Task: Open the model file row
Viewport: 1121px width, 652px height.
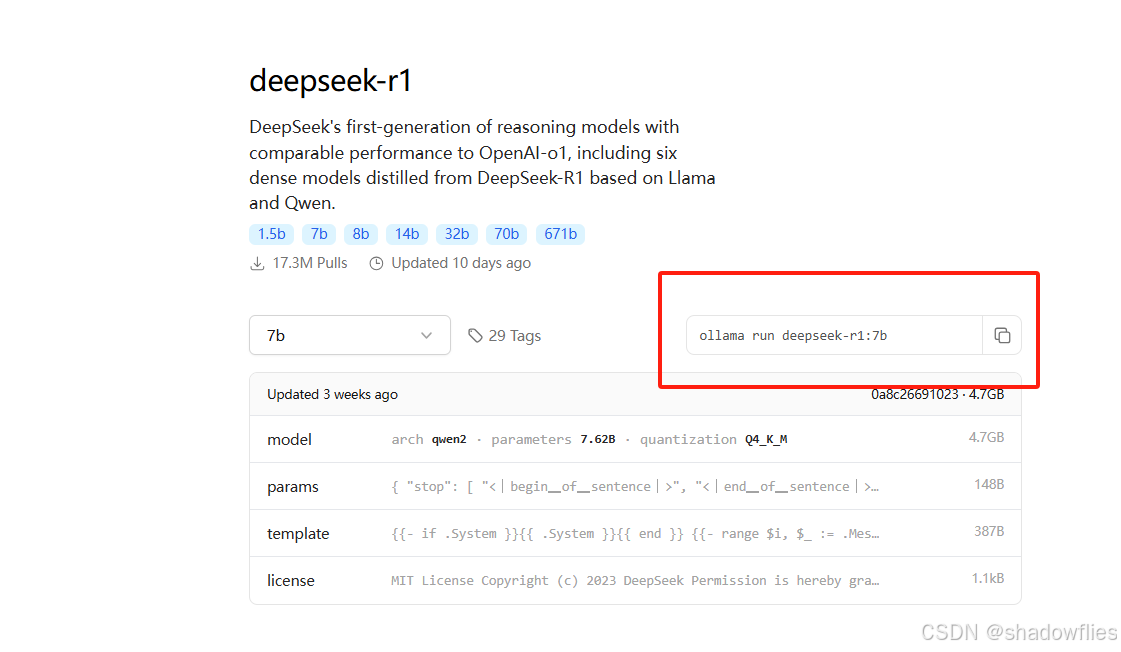Action: [x=635, y=439]
